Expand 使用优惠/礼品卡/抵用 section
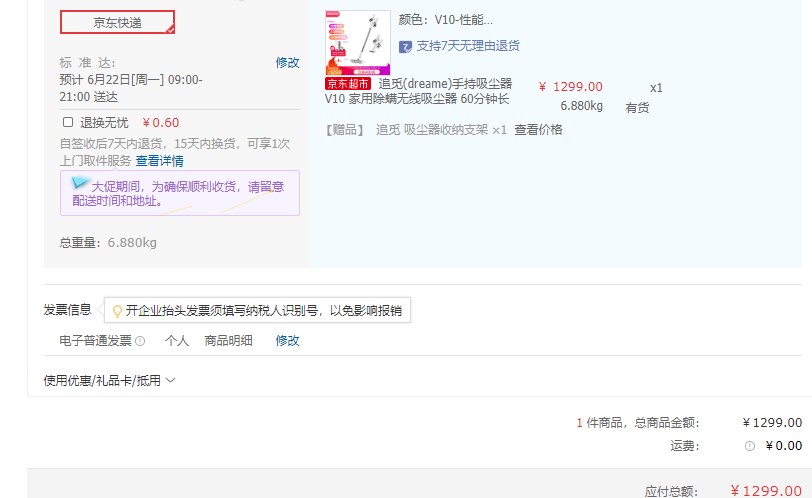Viewport: 812px width, 498px height. tap(109, 380)
